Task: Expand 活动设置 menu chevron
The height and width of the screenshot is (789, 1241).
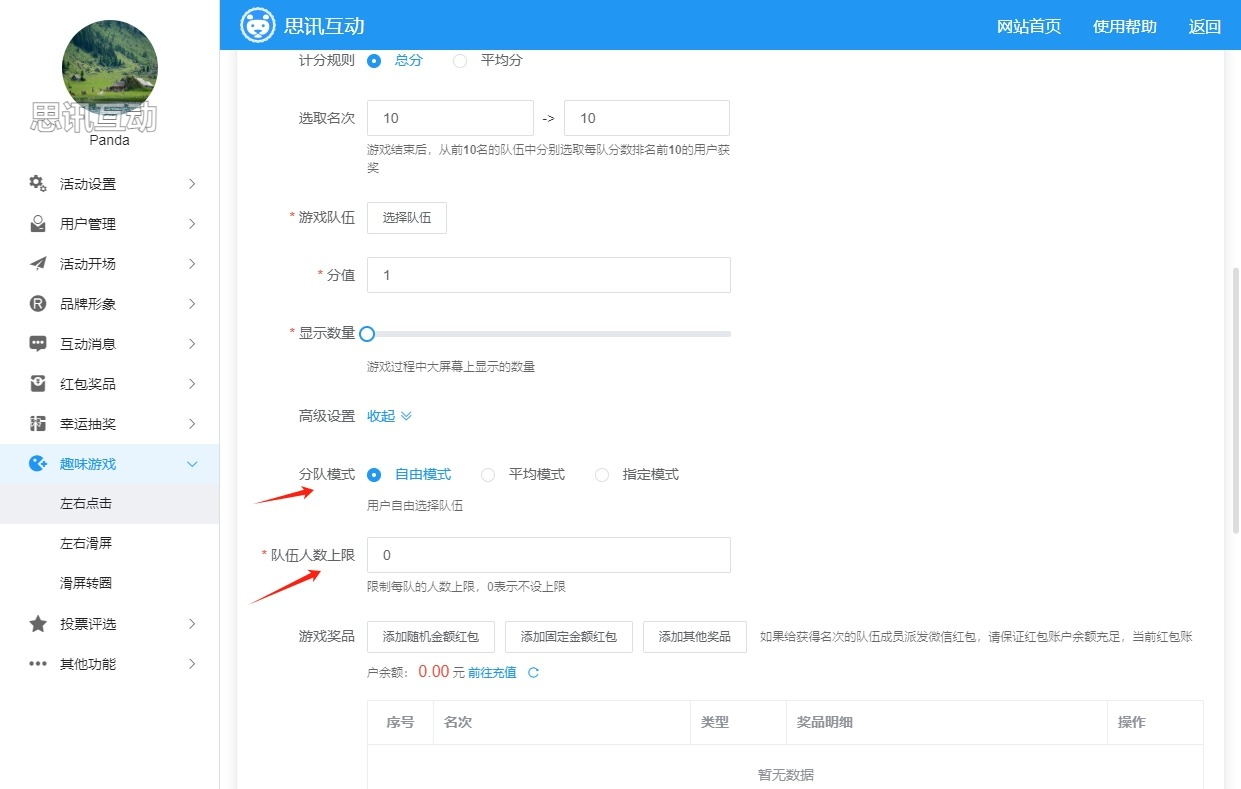Action: pos(192,183)
